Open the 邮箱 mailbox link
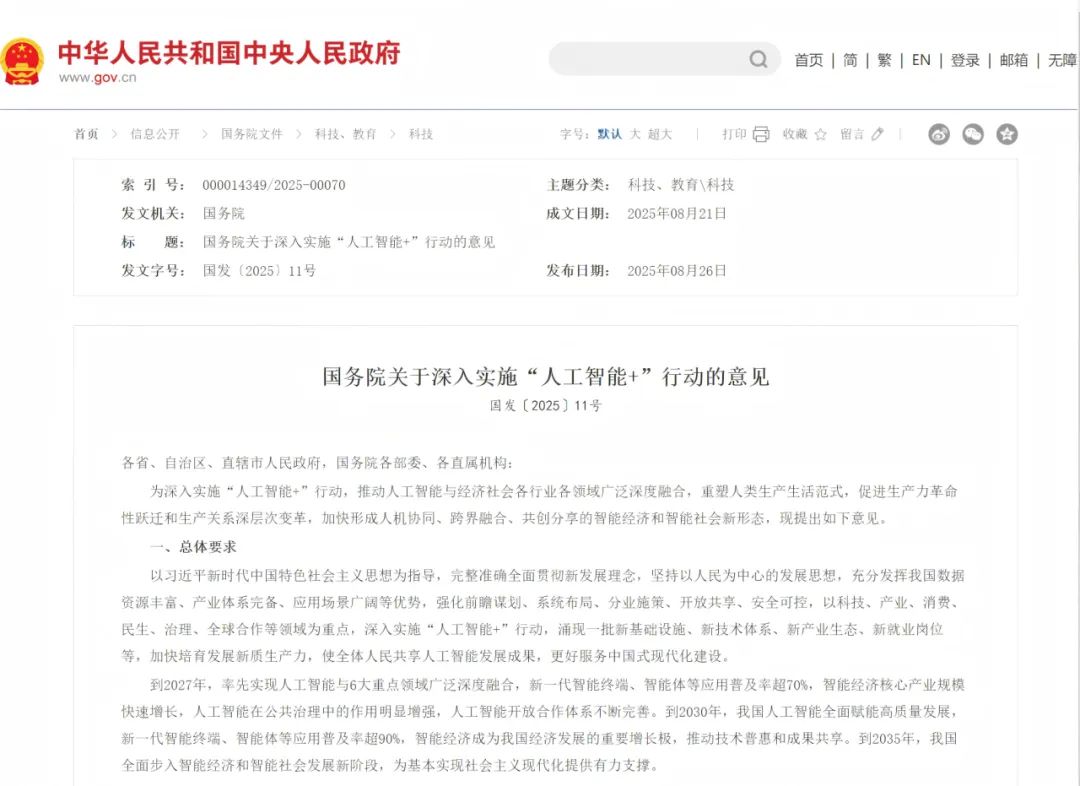Image resolution: width=1080 pixels, height=786 pixels. pyautogui.click(x=1013, y=60)
